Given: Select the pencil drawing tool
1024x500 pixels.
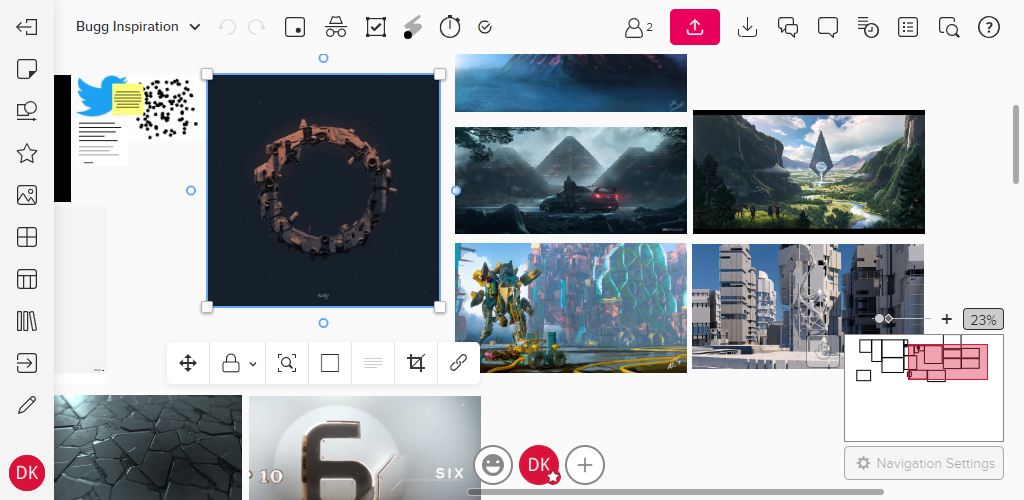Looking at the screenshot, I should tap(27, 405).
